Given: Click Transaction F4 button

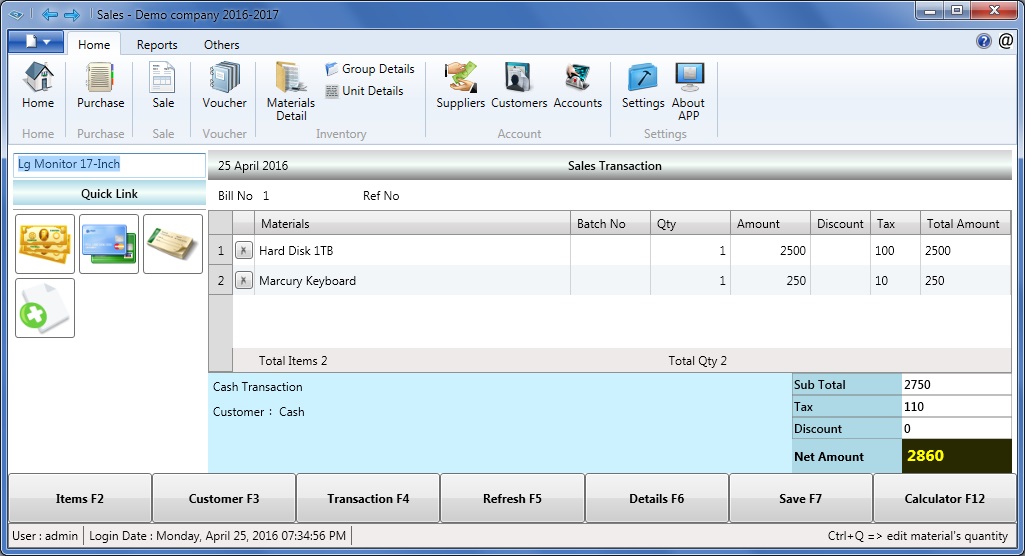Looking at the screenshot, I should [x=368, y=499].
